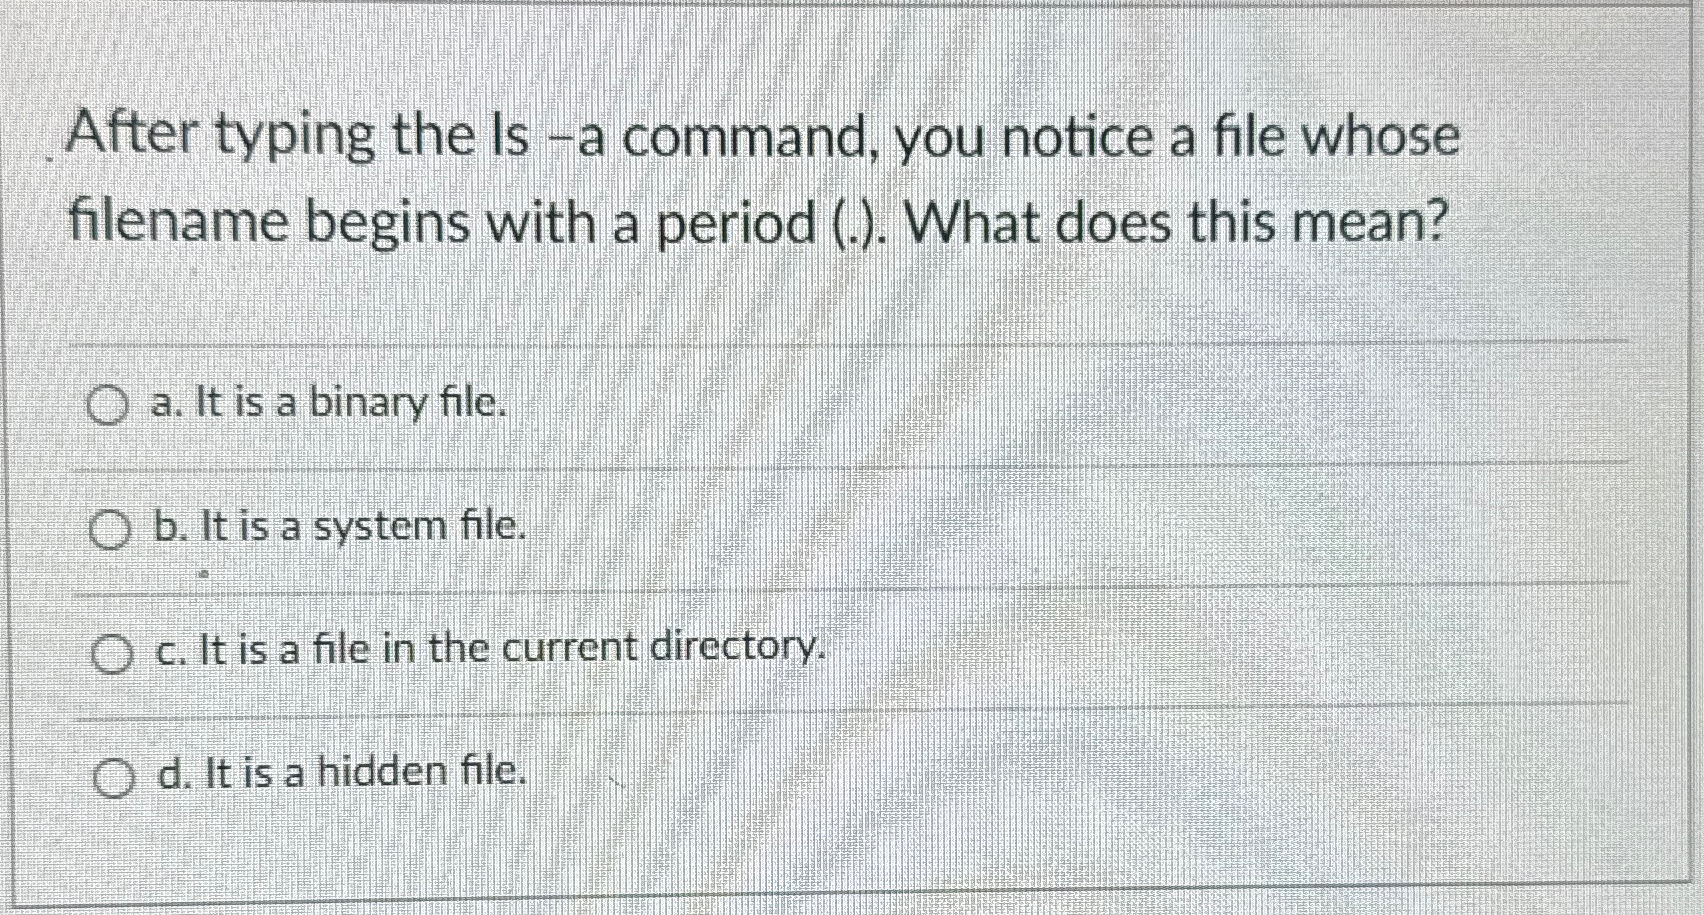Click the option b answer text
The image size is (1704, 915).
point(340,527)
